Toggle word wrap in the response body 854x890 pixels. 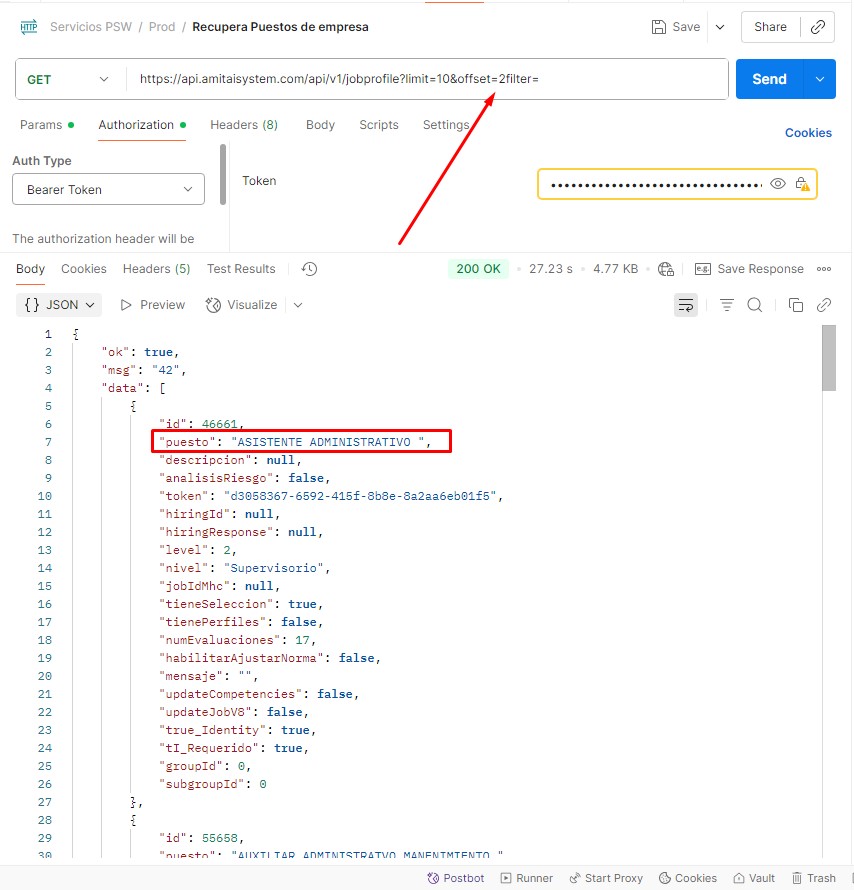pos(686,305)
